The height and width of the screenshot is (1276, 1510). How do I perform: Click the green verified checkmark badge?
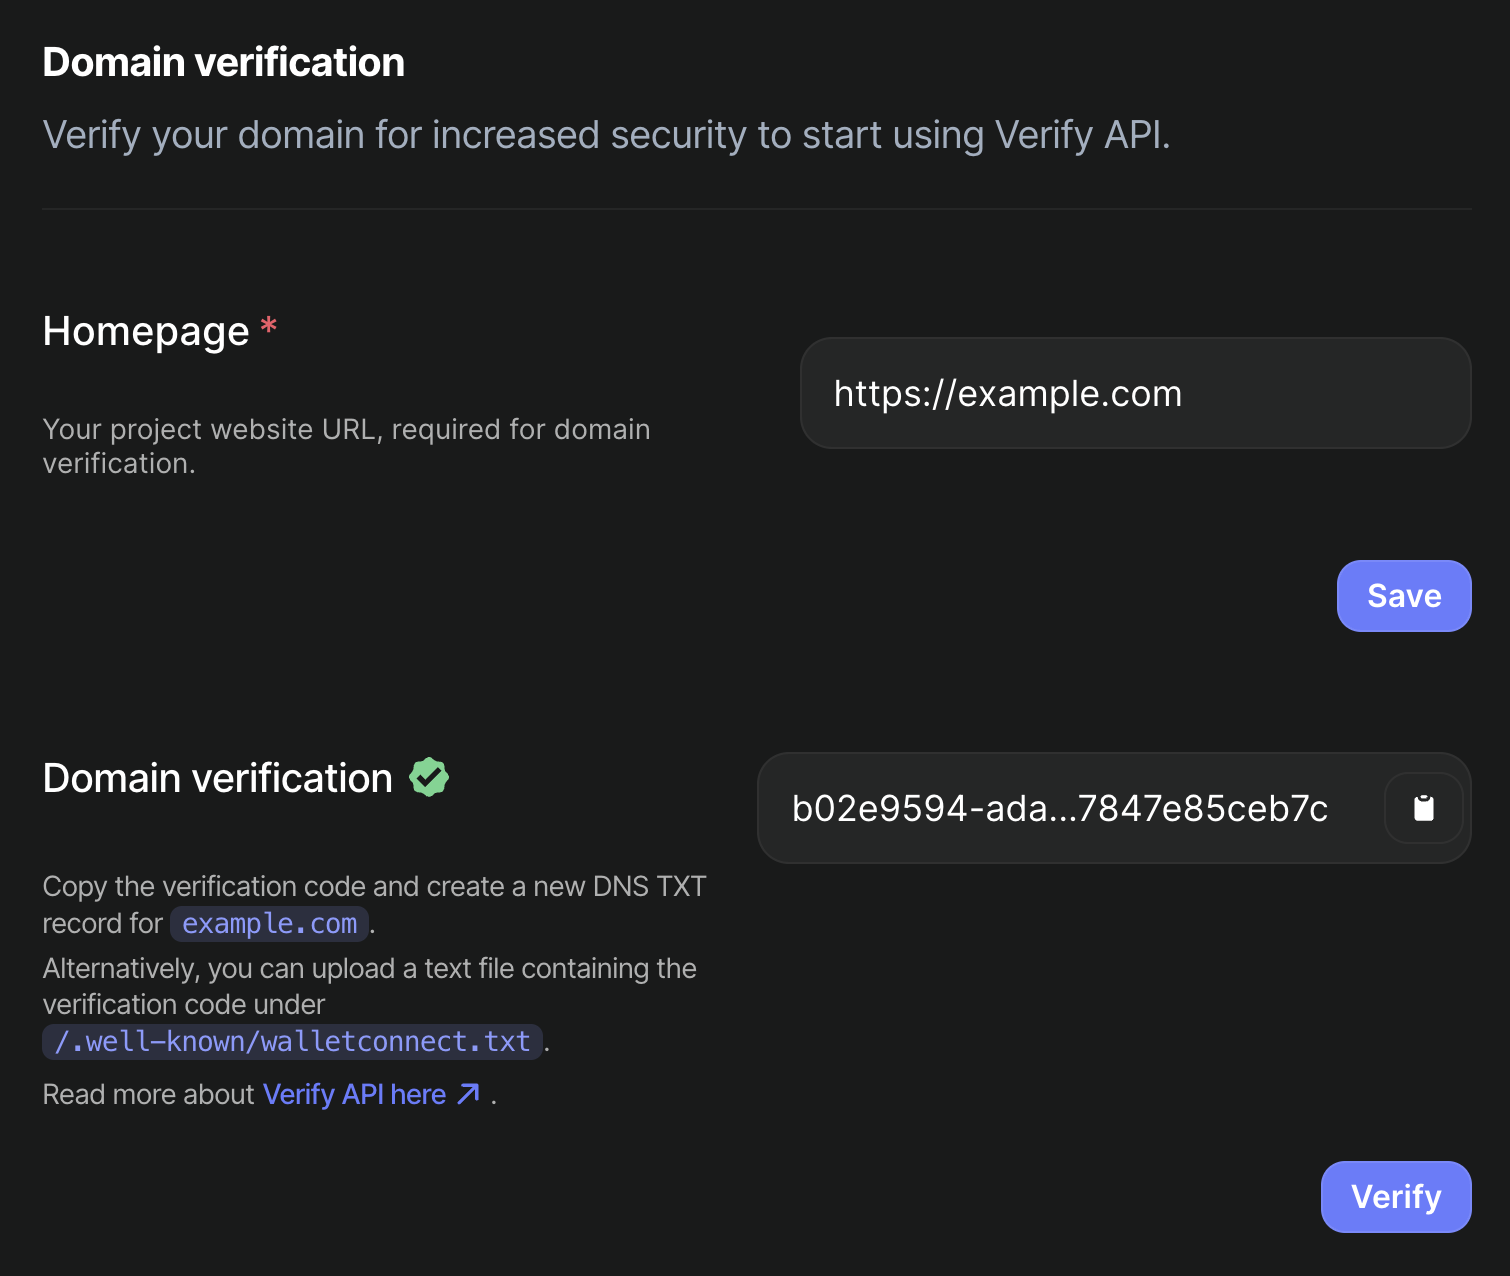tap(429, 777)
